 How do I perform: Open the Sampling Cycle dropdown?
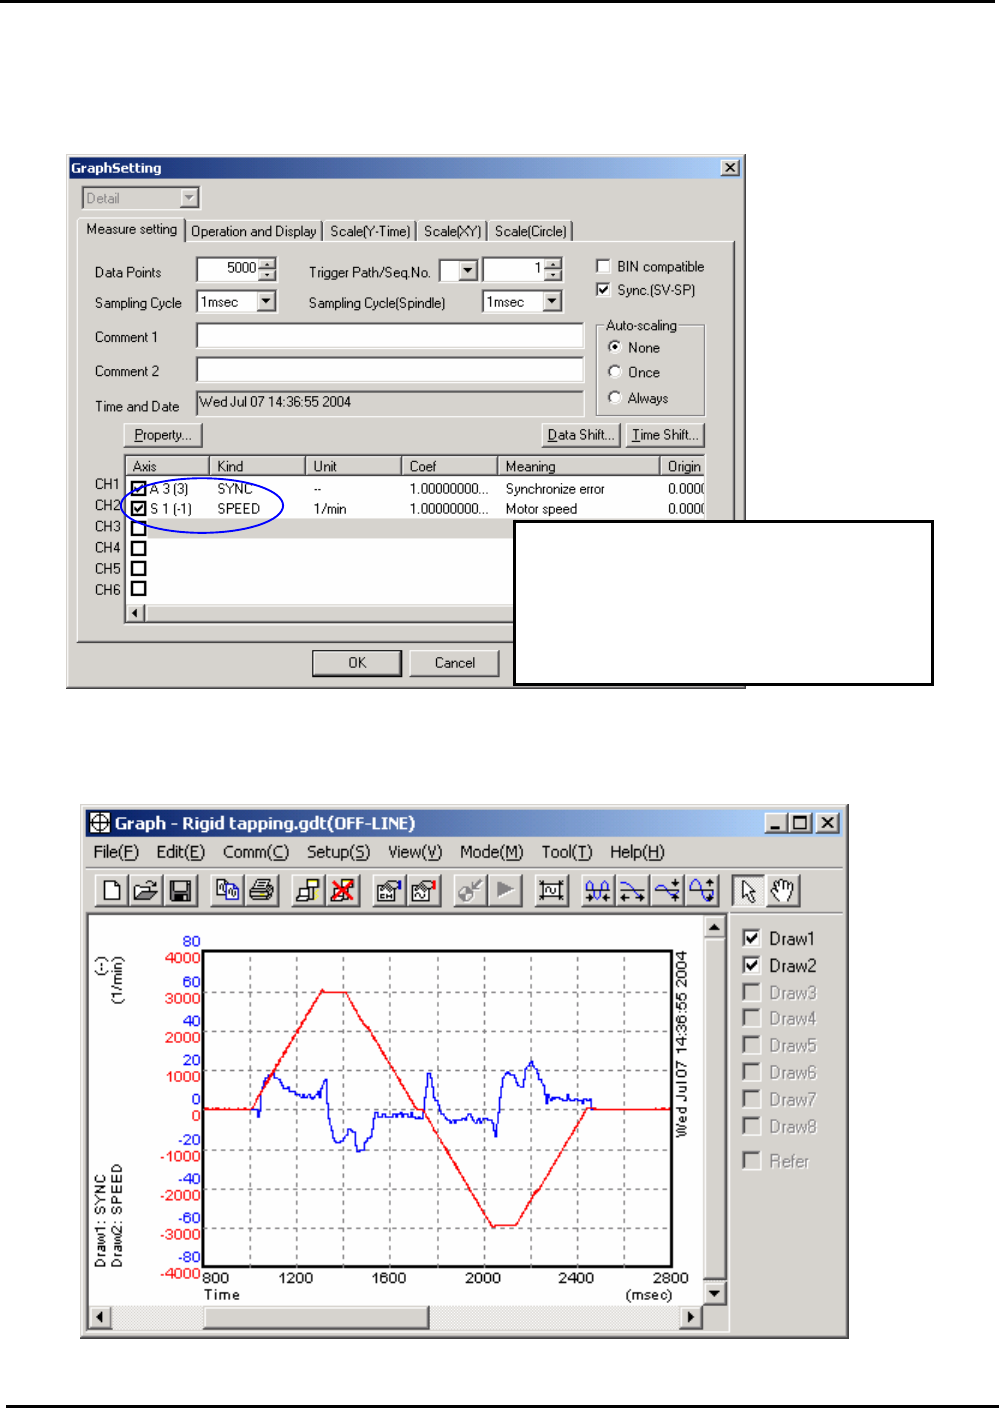(266, 301)
